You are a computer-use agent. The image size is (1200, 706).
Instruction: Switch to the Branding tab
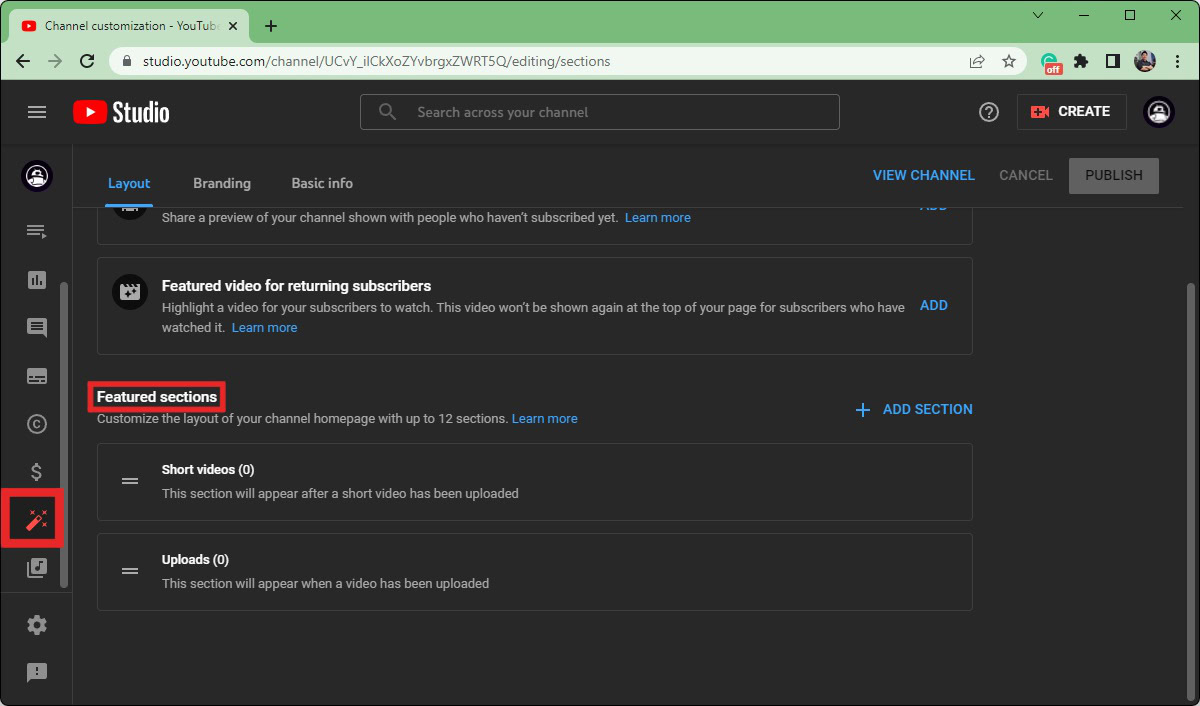click(x=222, y=183)
